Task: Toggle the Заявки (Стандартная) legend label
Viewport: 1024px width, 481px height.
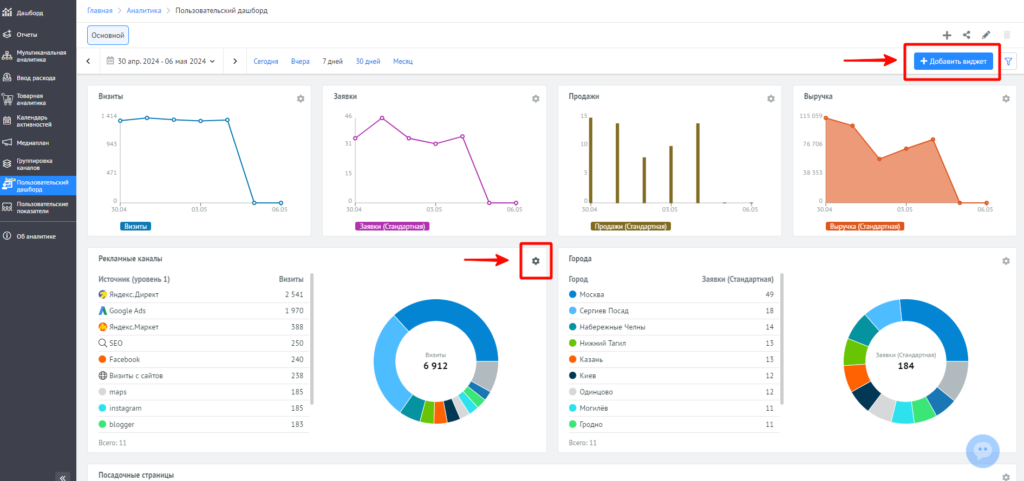Action: point(392,226)
